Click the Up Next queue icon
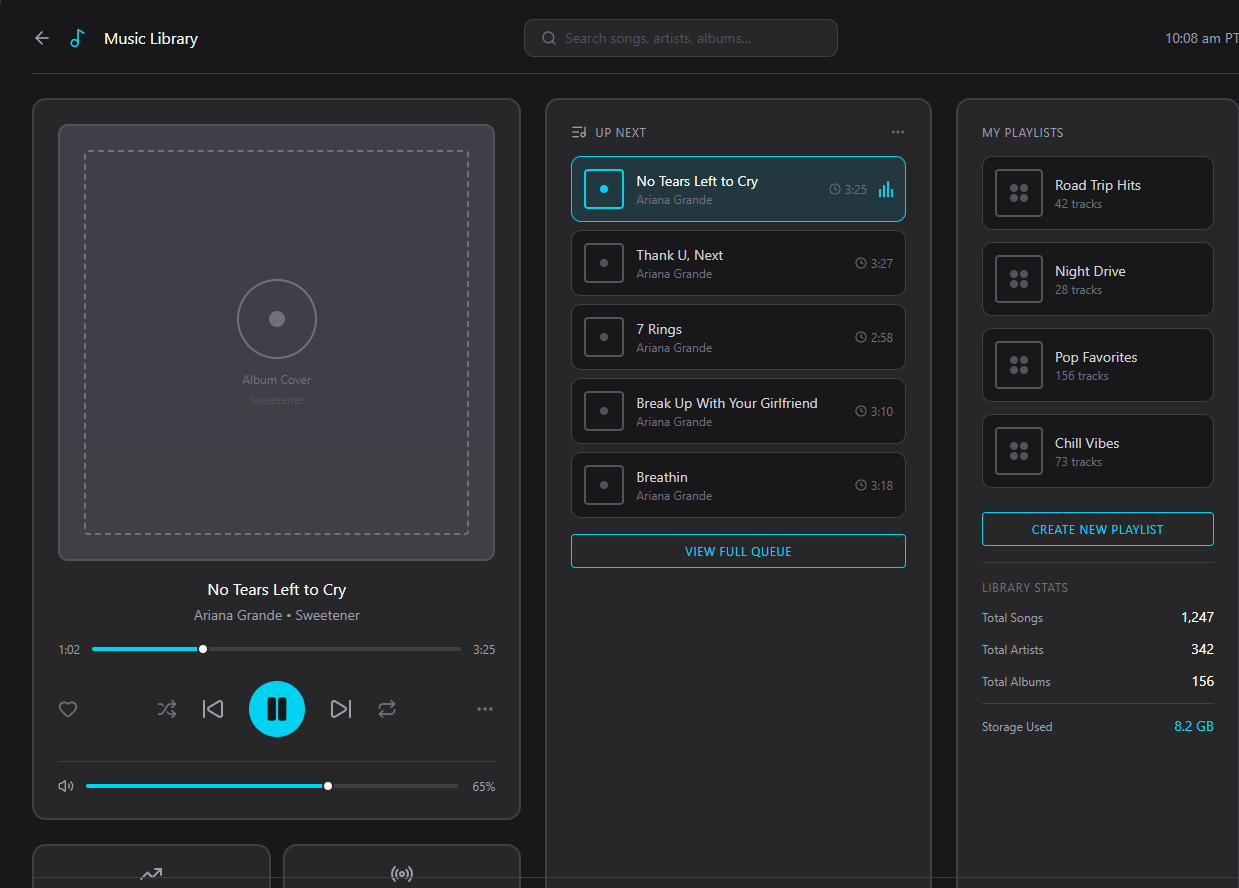Viewport: 1239px width, 888px height. click(578, 131)
